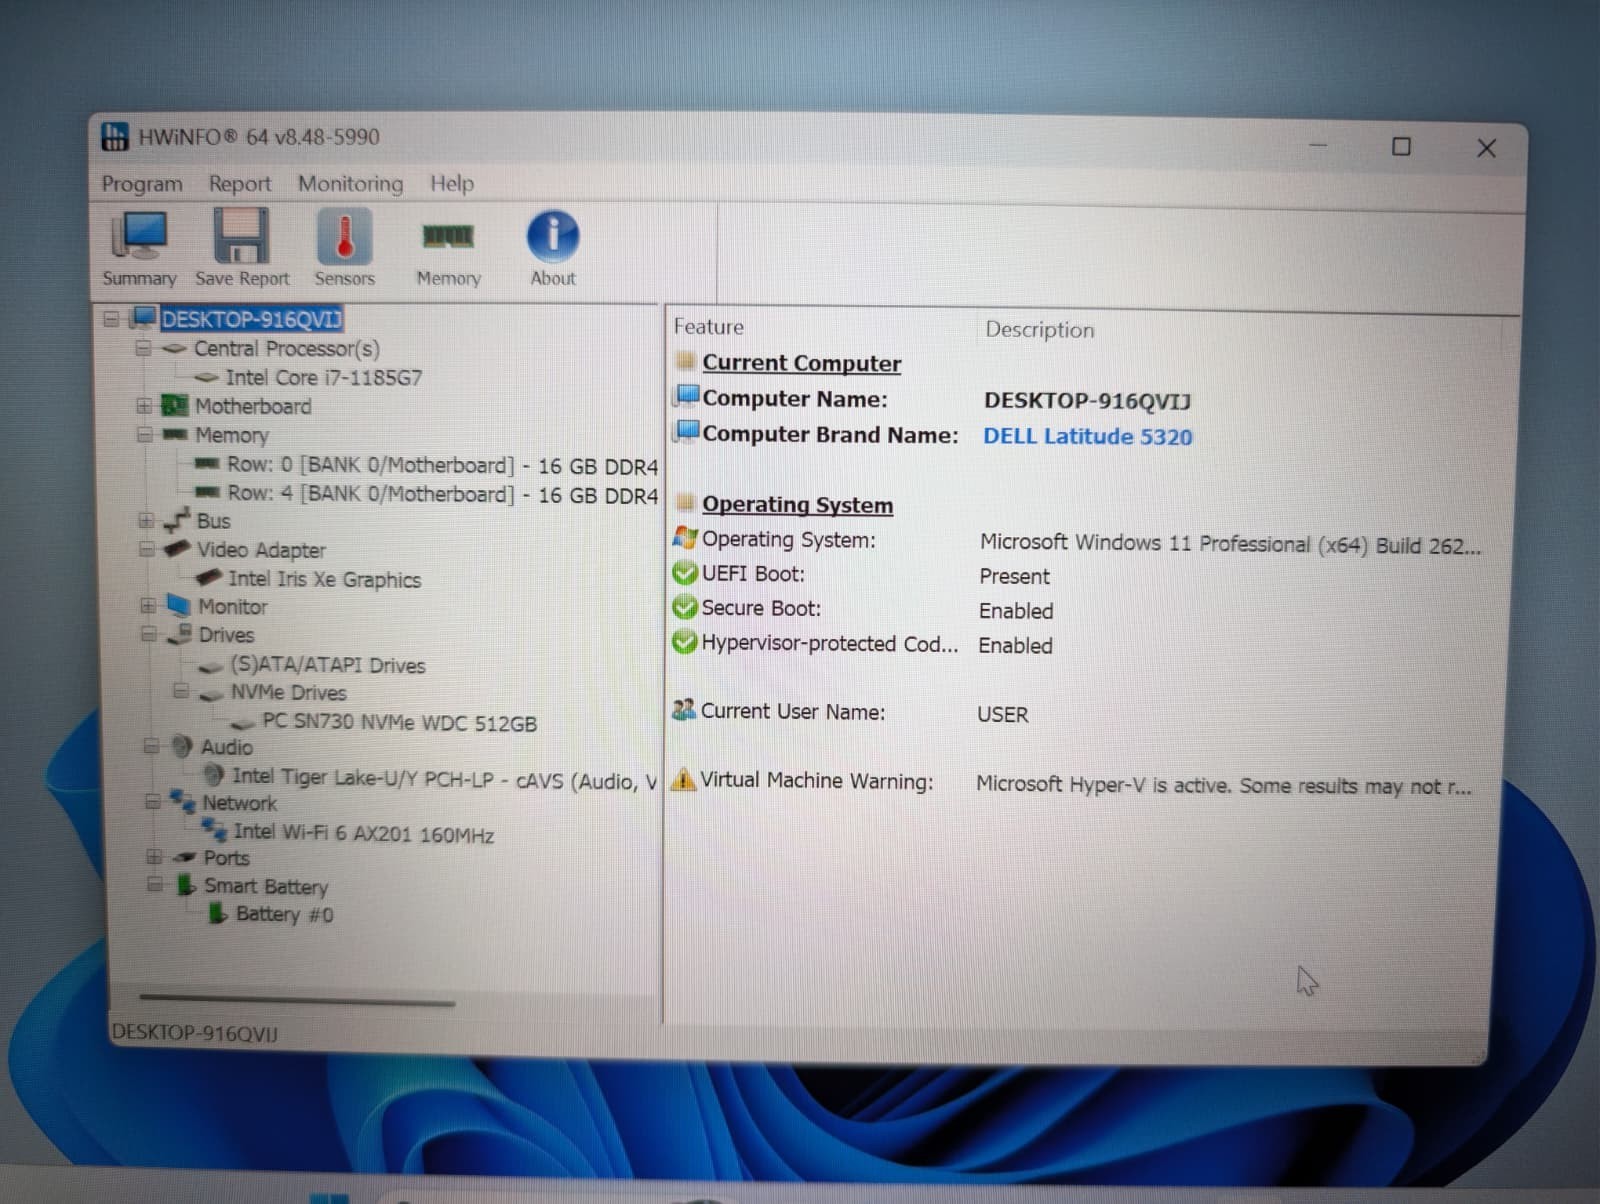The width and height of the screenshot is (1600, 1204).
Task: Select Intel Iris Xe Graphics
Action: click(x=324, y=579)
